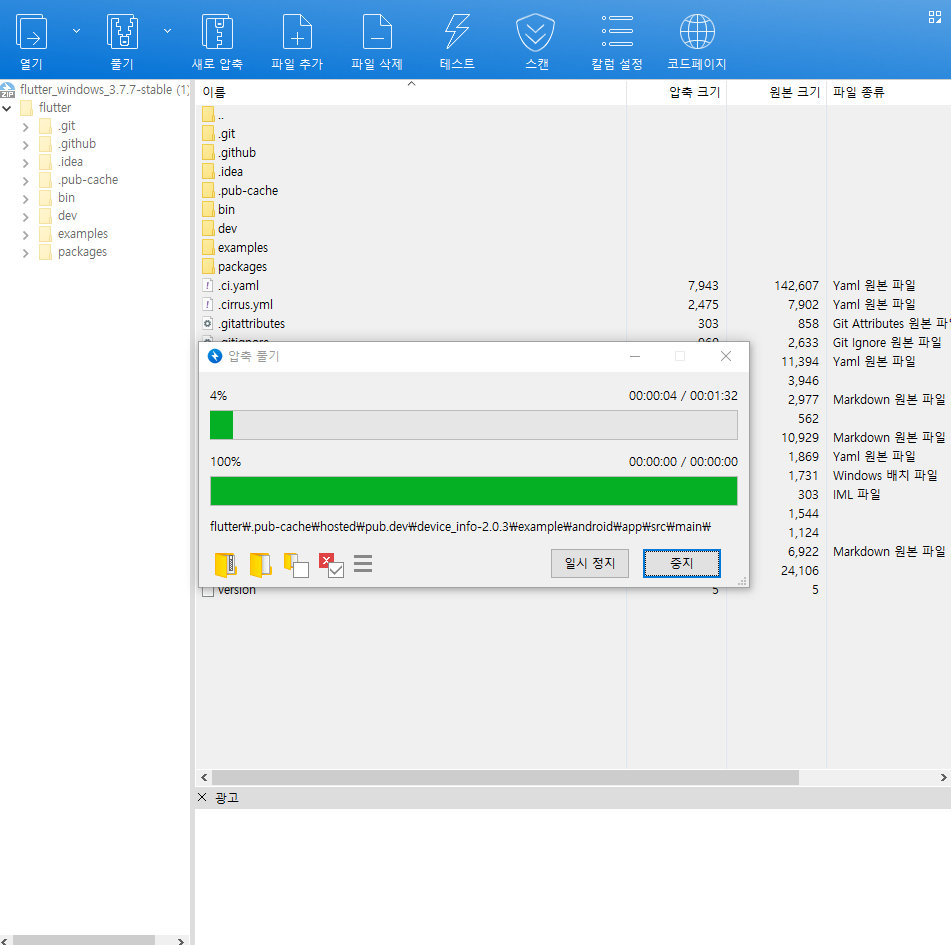Click the .cirrus.yml file icon

pos(207,304)
